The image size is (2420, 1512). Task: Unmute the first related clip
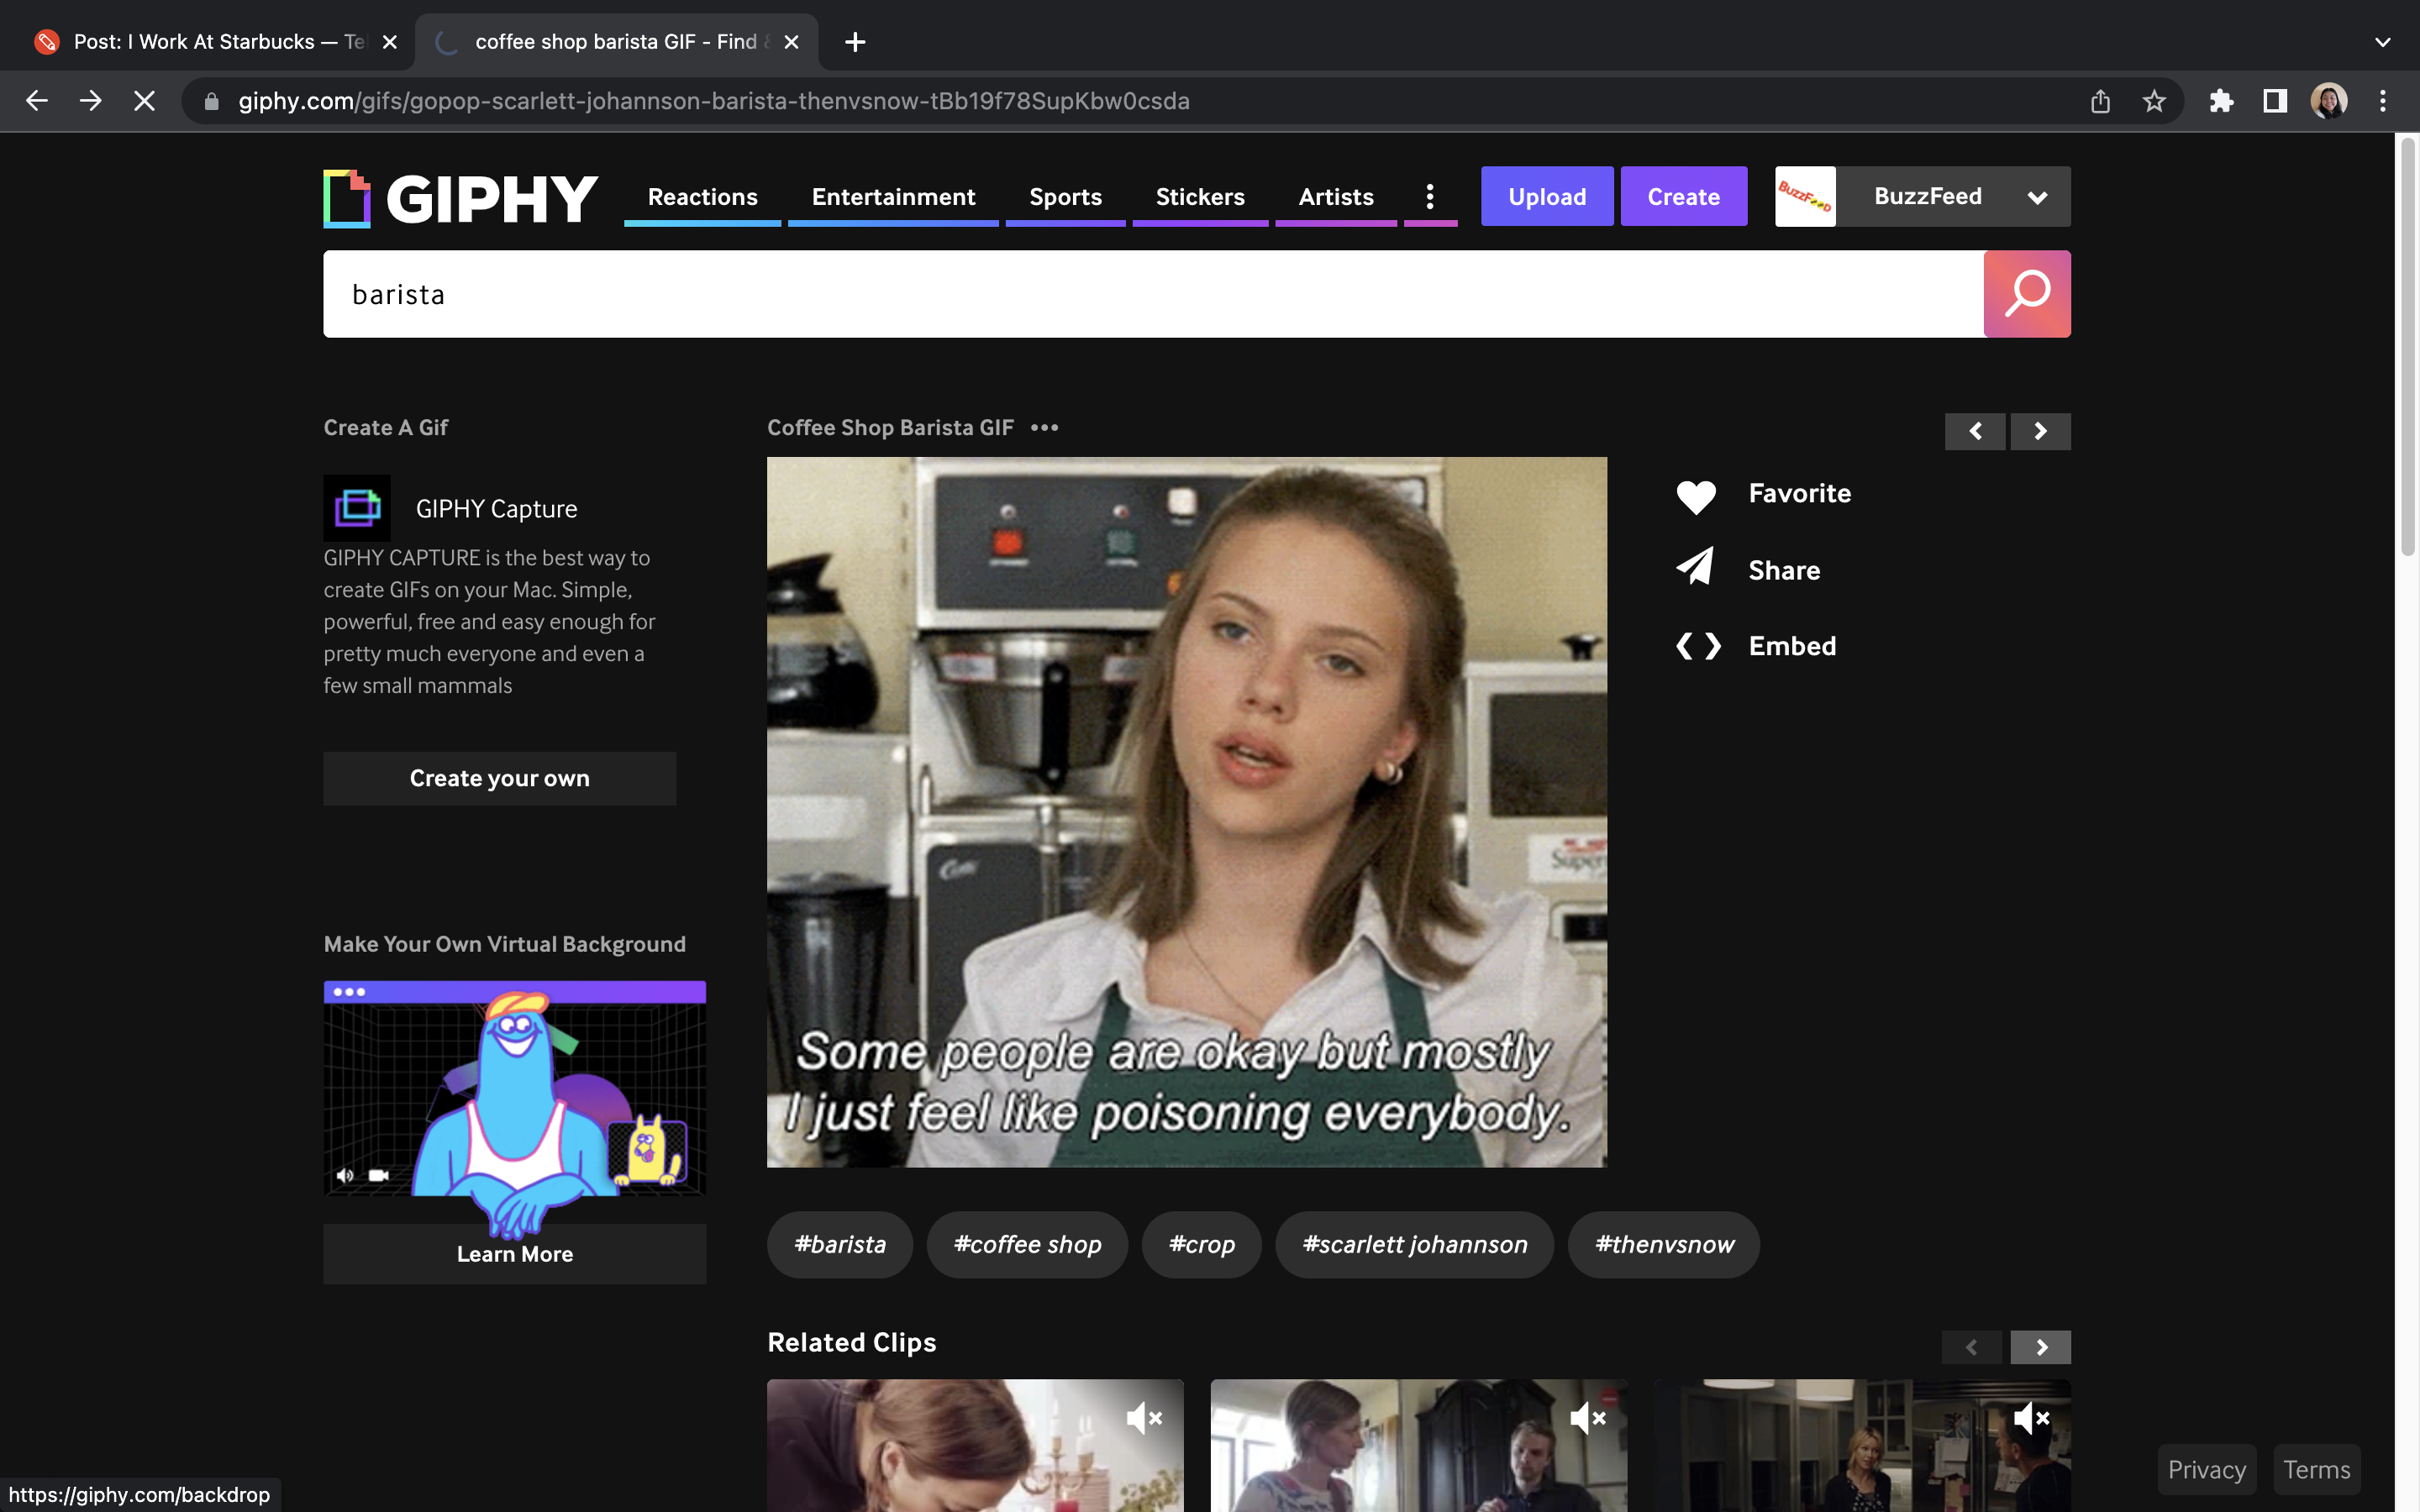tap(1143, 1418)
